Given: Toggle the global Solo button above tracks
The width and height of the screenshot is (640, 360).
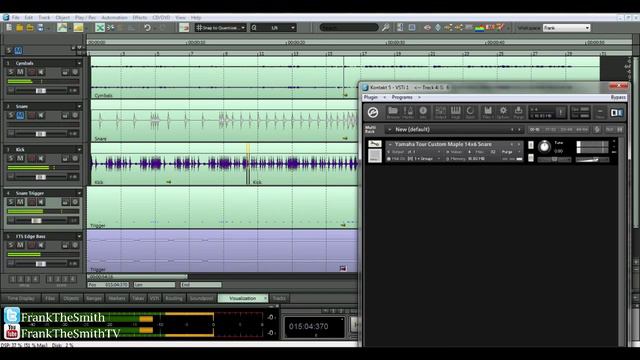Looking at the screenshot, I should (9, 51).
